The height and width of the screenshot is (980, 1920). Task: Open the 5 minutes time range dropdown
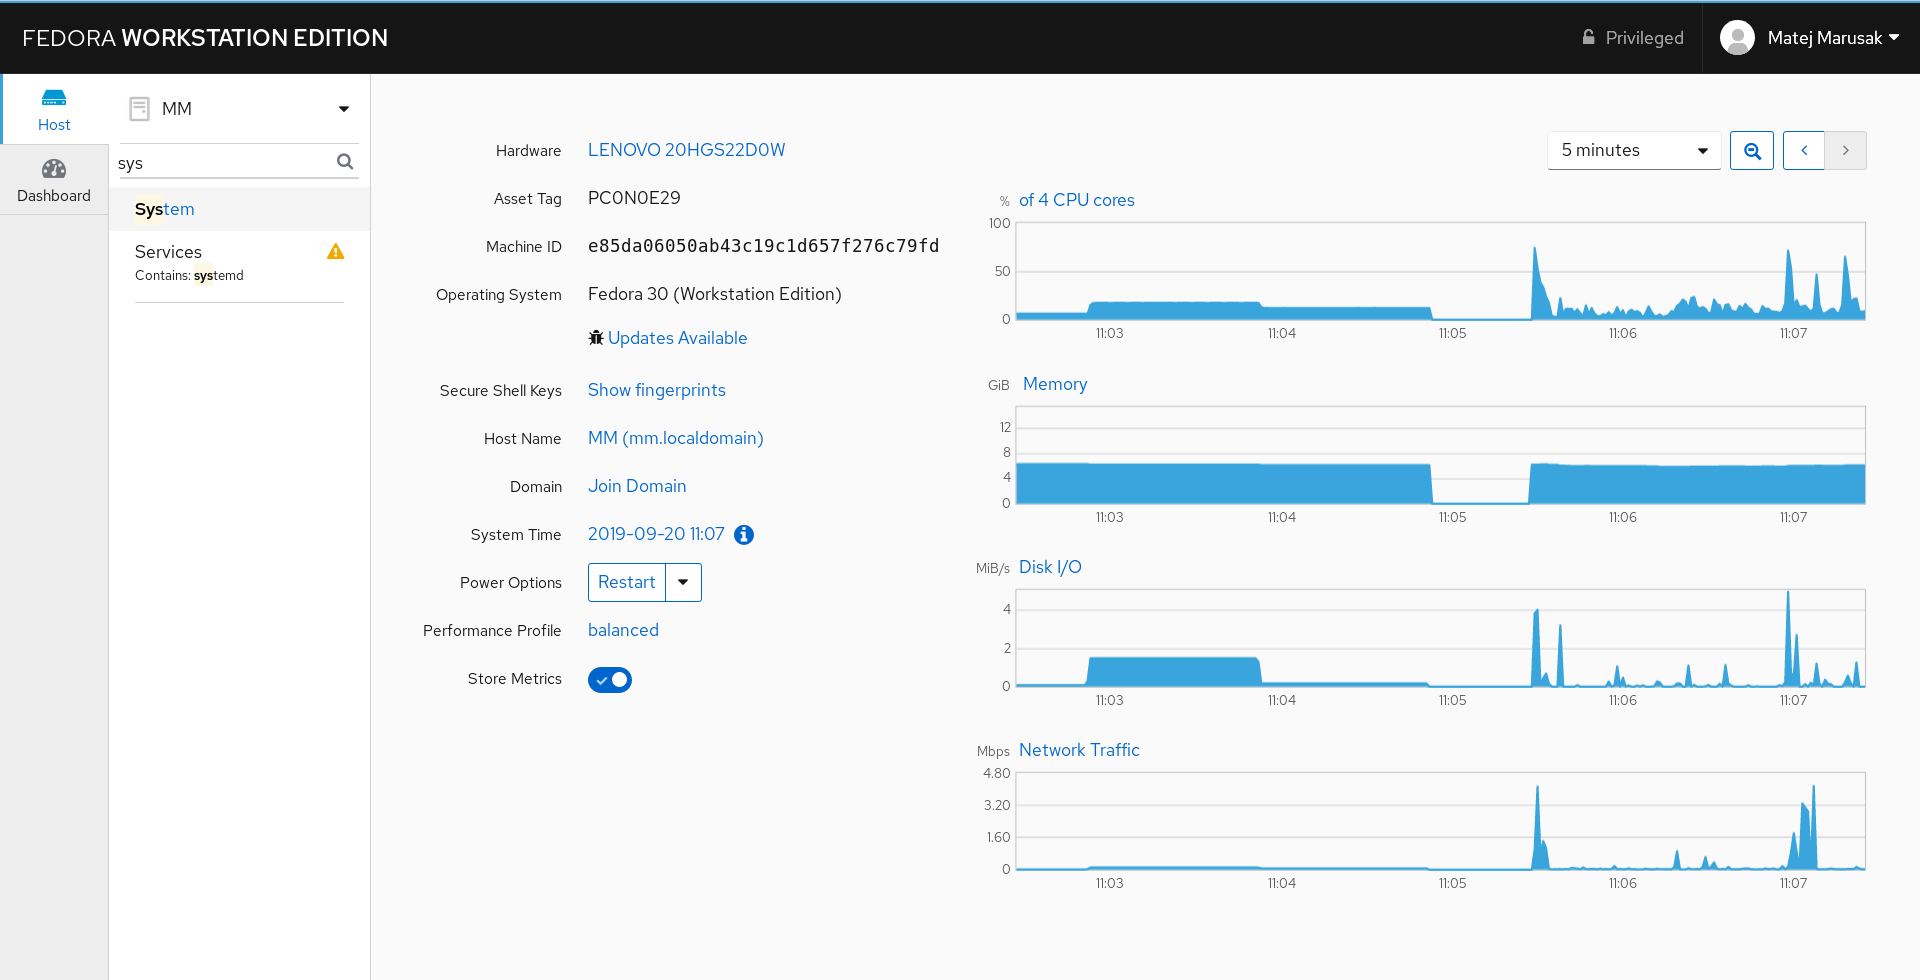(x=1634, y=151)
